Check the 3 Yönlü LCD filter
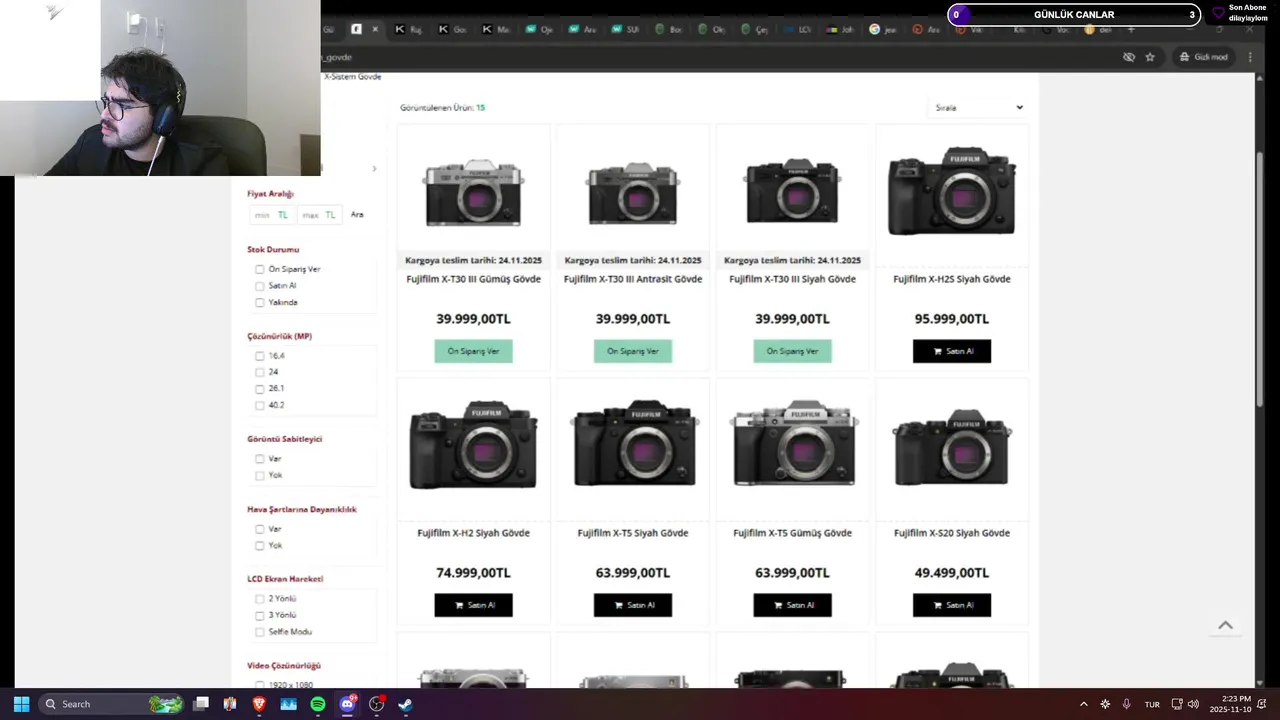This screenshot has width=1280, height=720. pos(260,615)
